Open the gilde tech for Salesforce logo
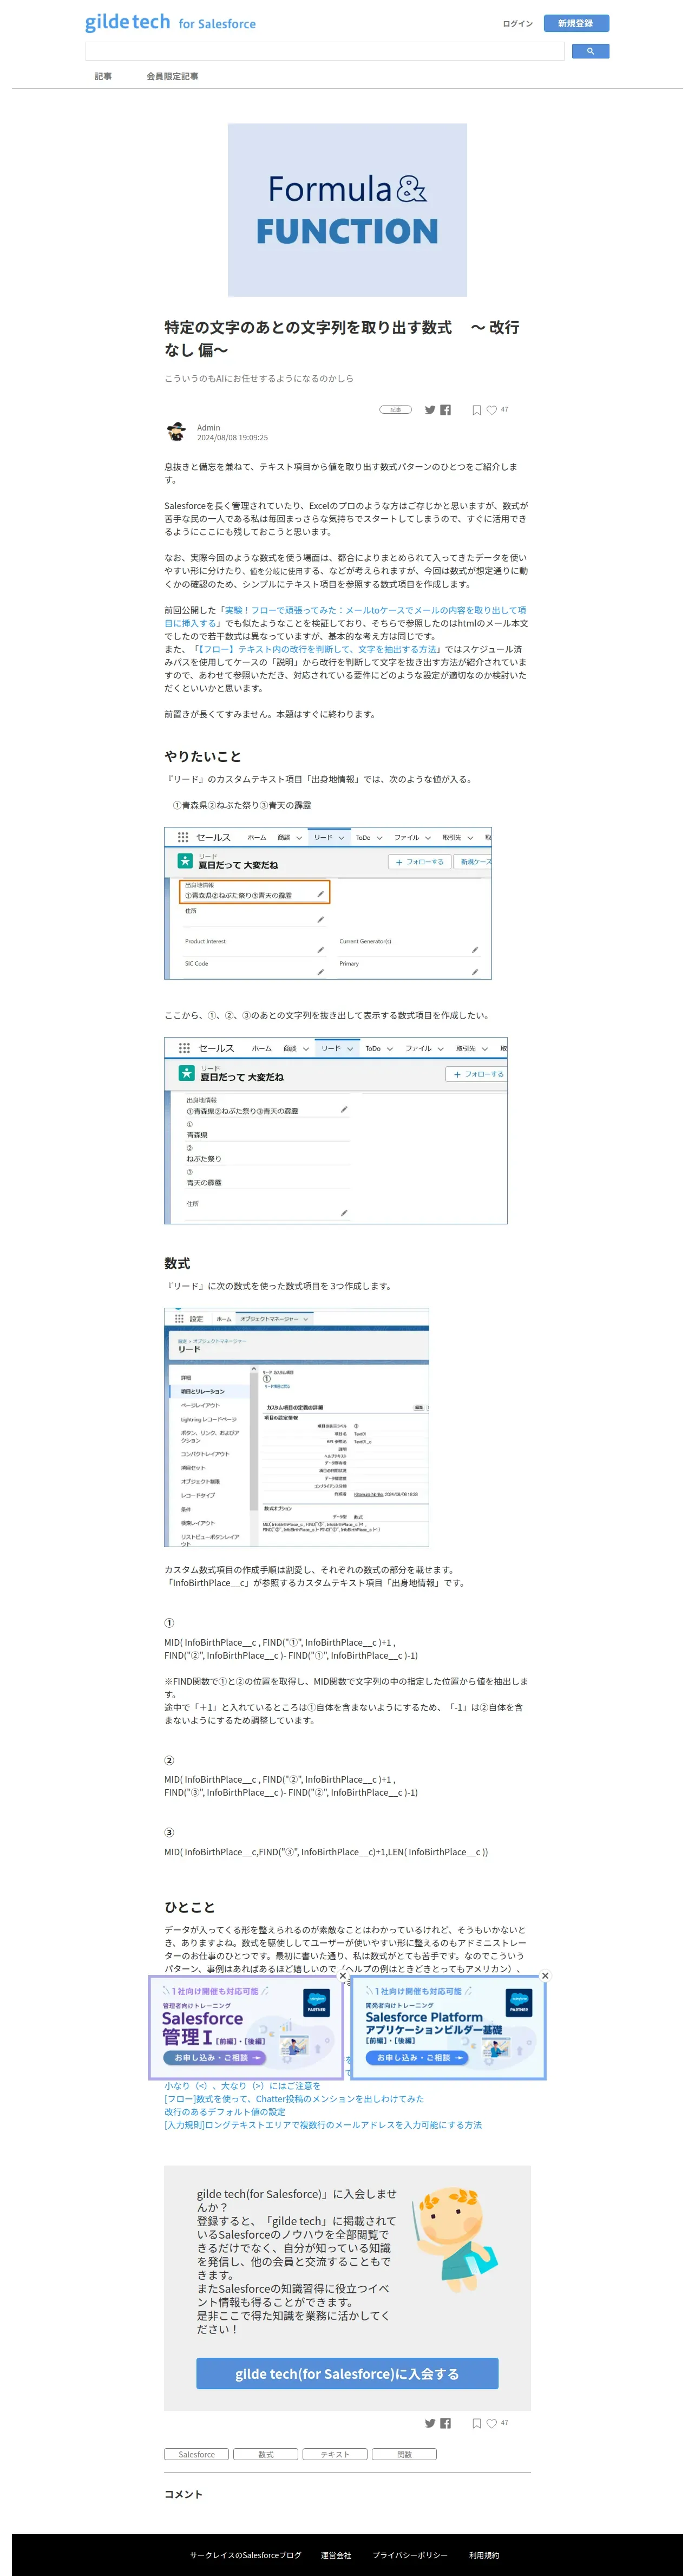This screenshot has height=2576, width=695. (170, 22)
